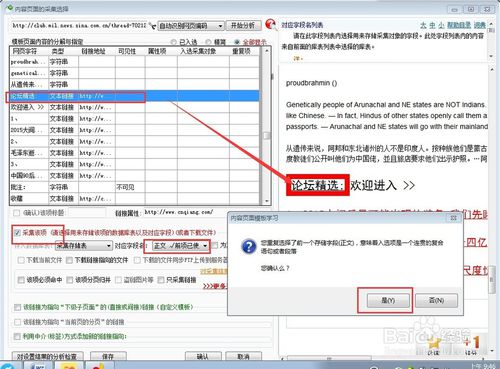Click the red help icon beside 开始分析

pos(271,25)
